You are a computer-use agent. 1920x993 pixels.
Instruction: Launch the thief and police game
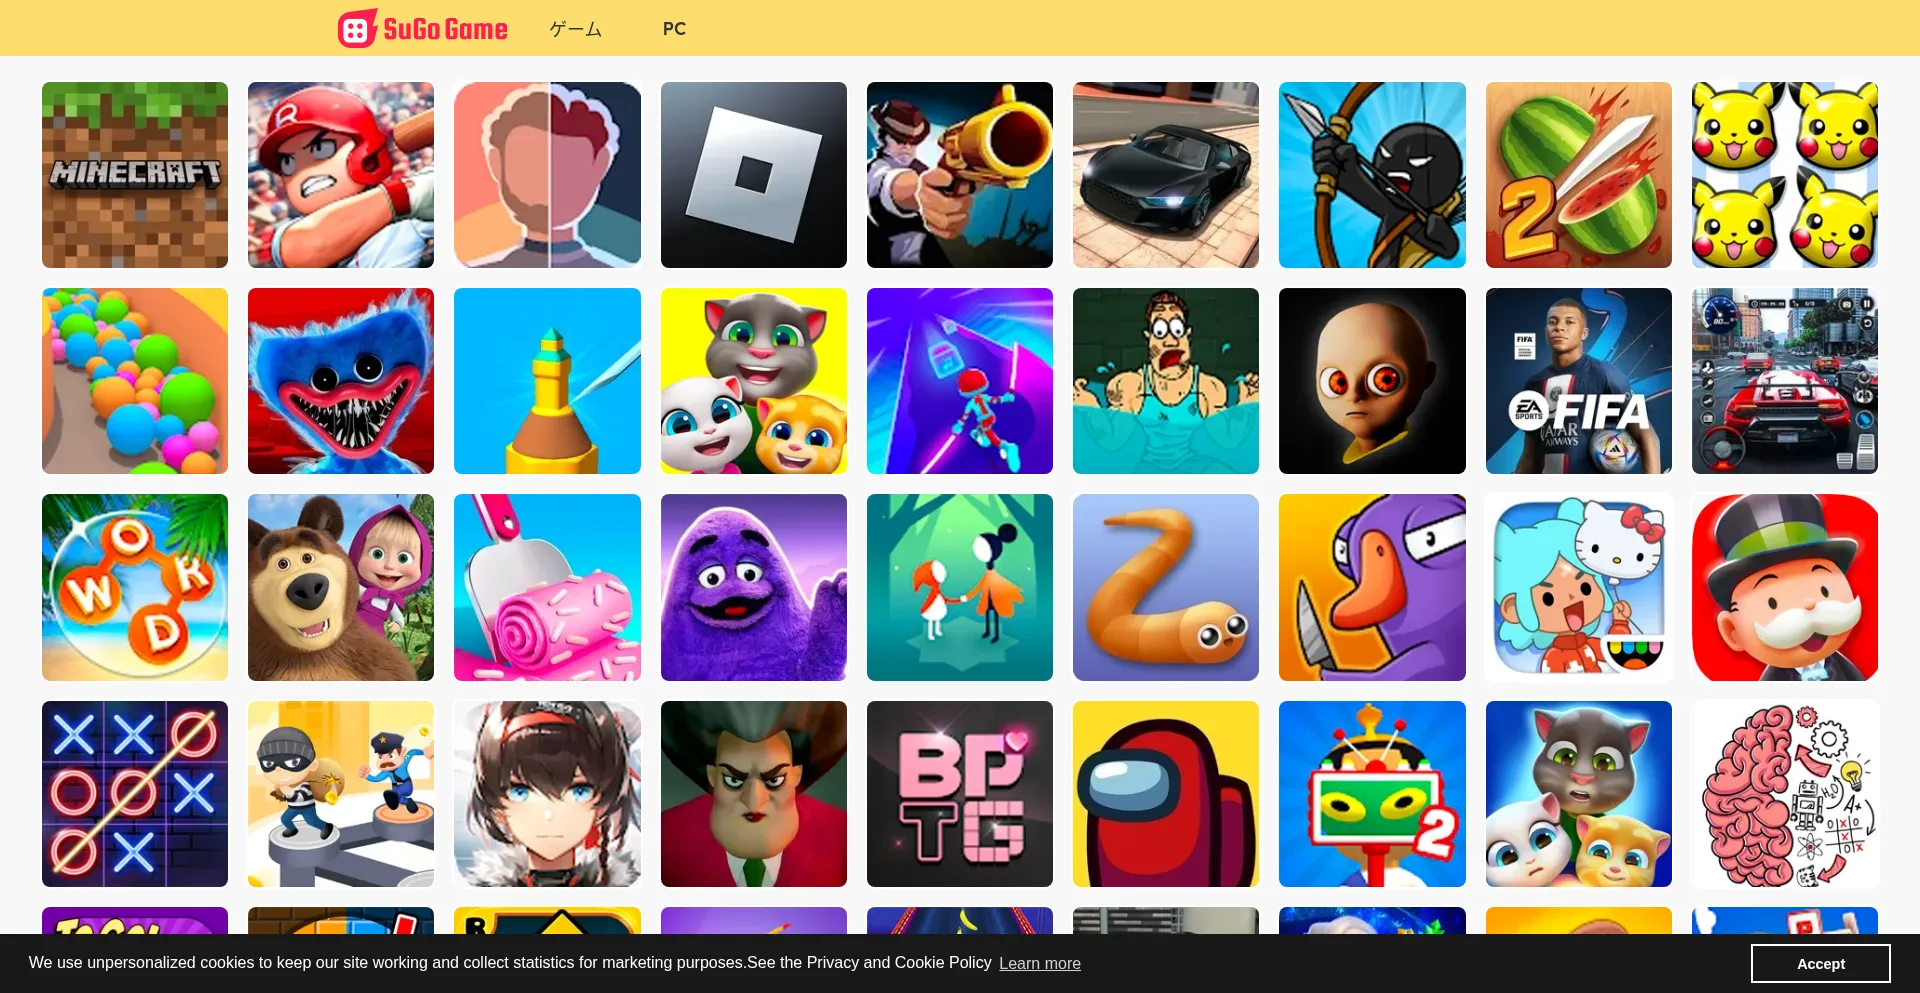click(x=341, y=794)
